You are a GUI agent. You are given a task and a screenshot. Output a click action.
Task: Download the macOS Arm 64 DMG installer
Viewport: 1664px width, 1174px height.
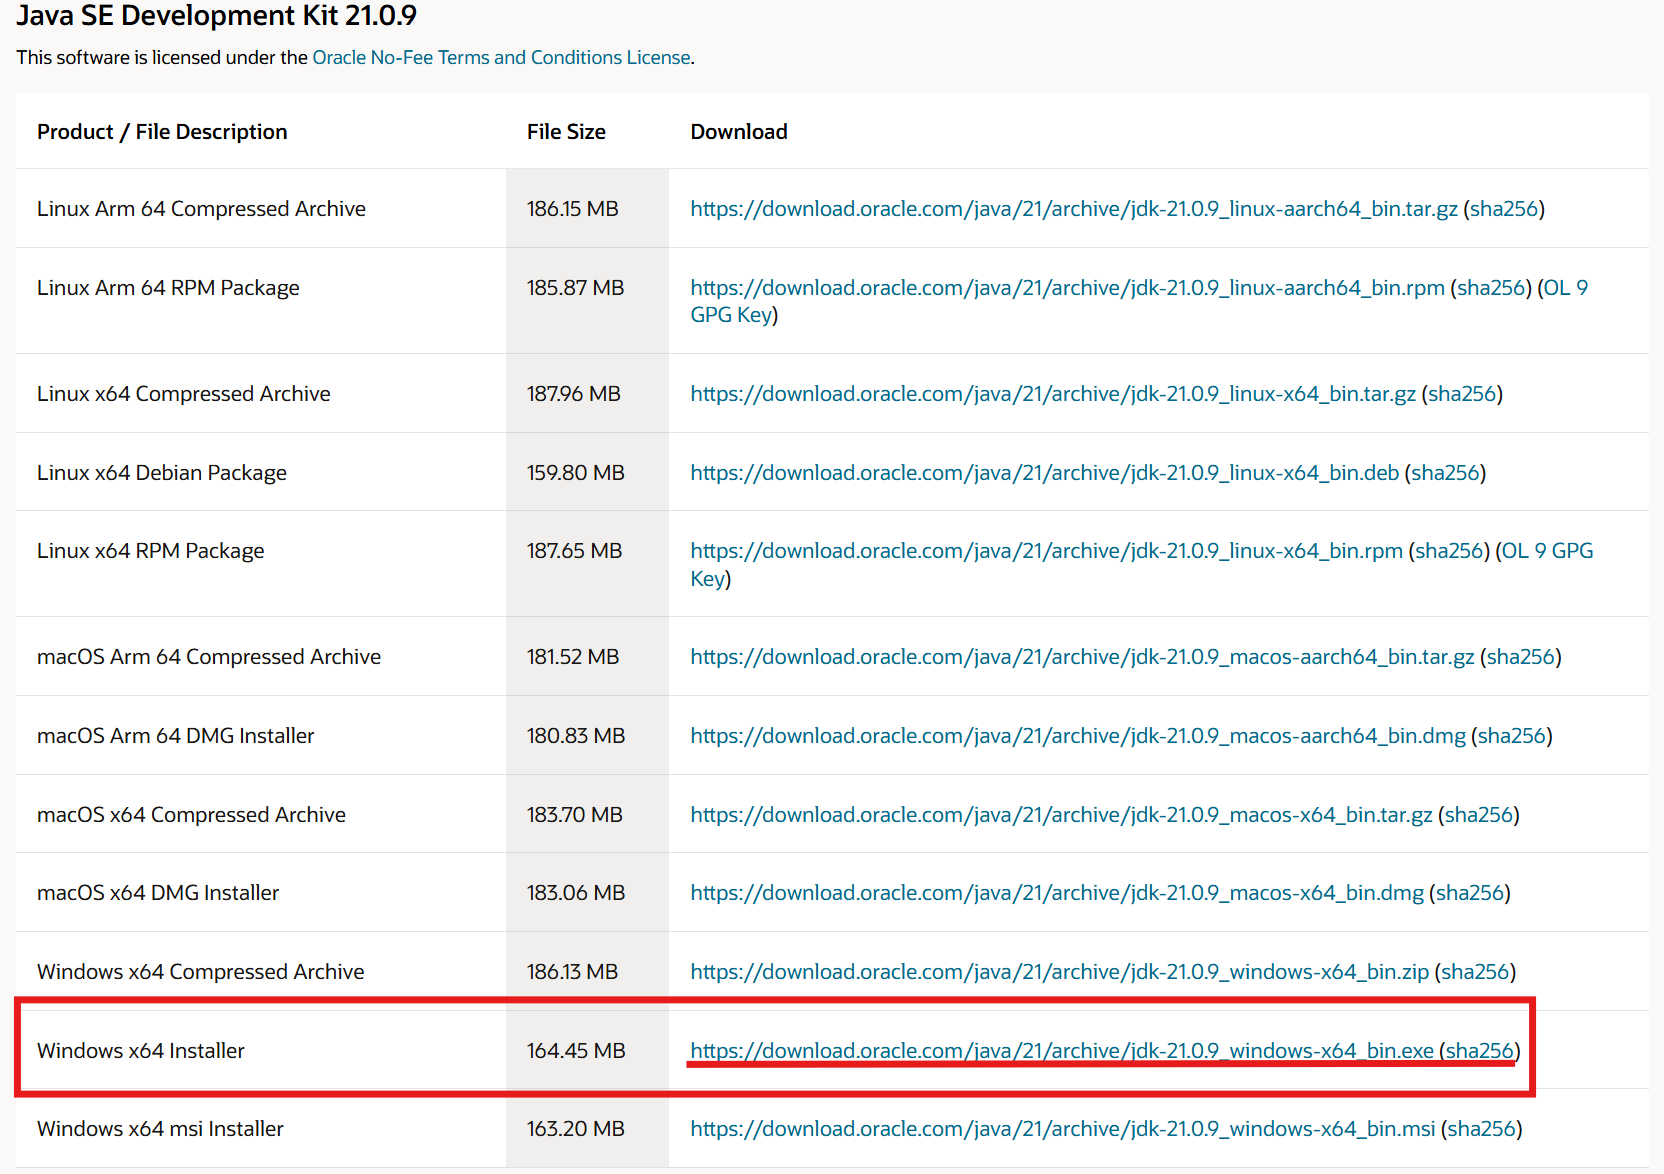[1077, 736]
